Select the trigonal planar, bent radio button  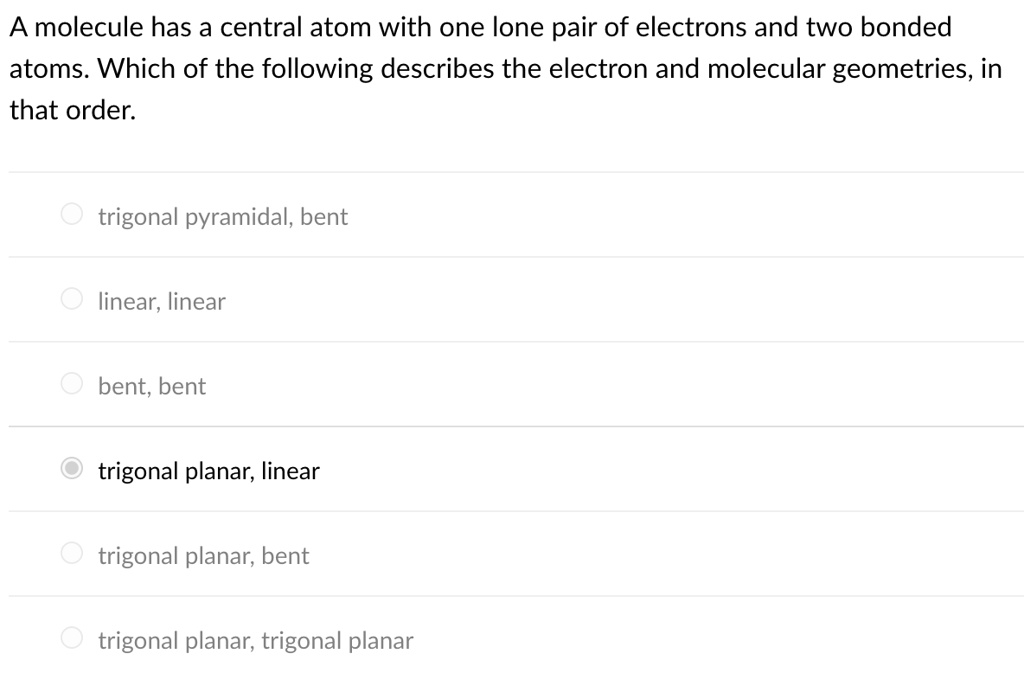coord(70,552)
